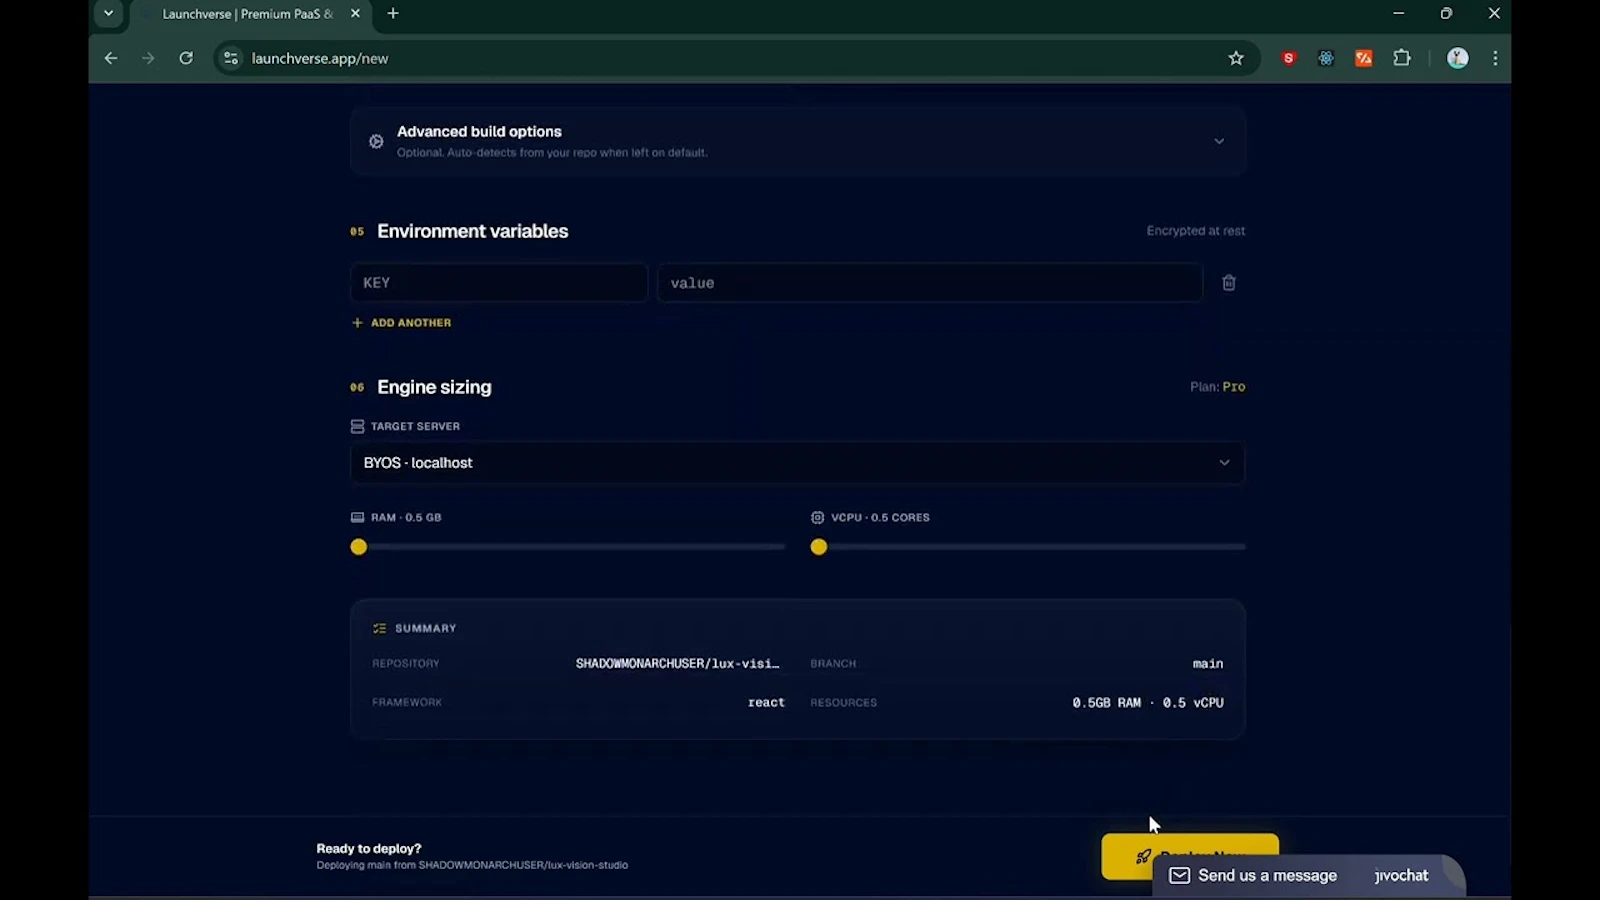The image size is (1600, 900).
Task: Bookmark this page with the star icon
Action: click(x=1236, y=58)
